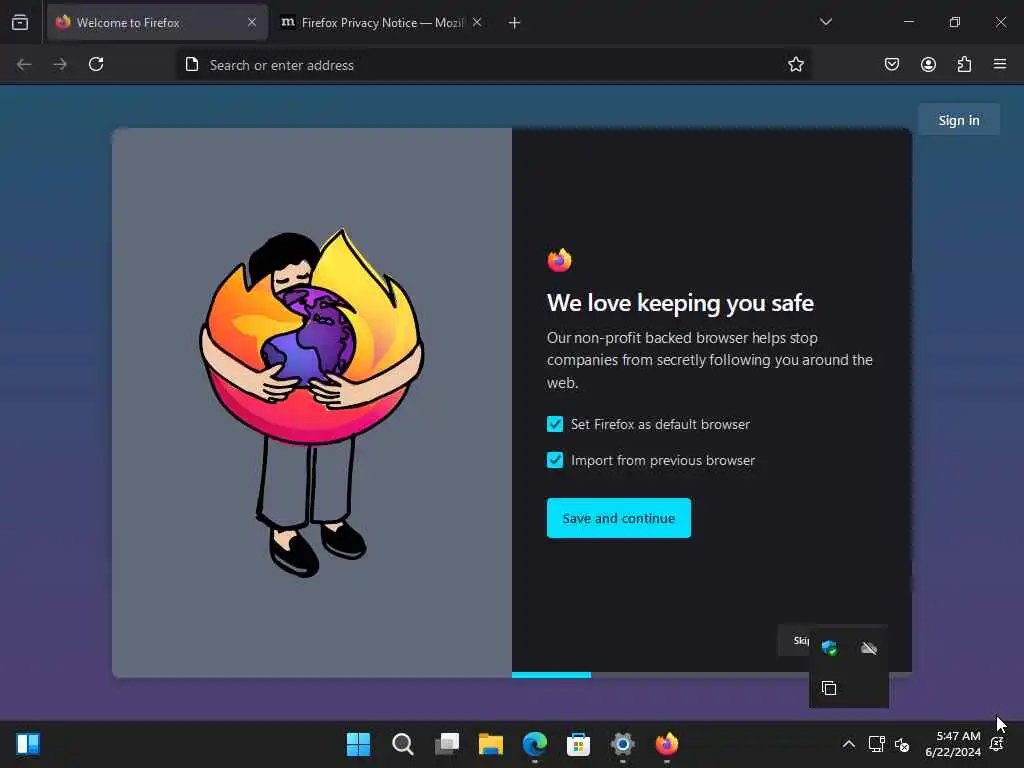Uncheck Set Firefox as default browser
This screenshot has width=1024, height=768.
(x=555, y=424)
